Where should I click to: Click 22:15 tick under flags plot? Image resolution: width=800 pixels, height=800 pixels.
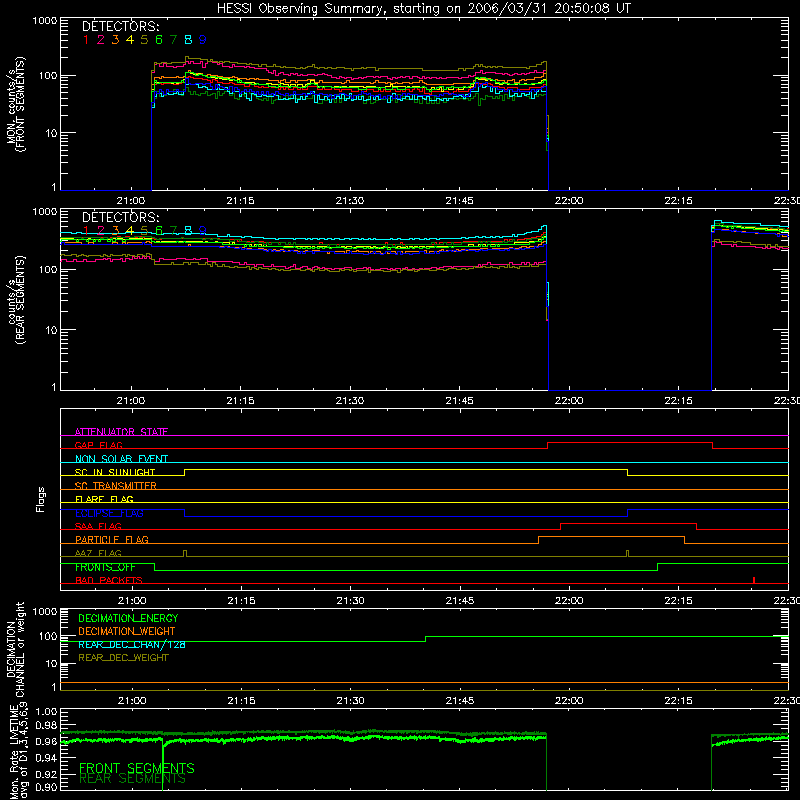679,601
